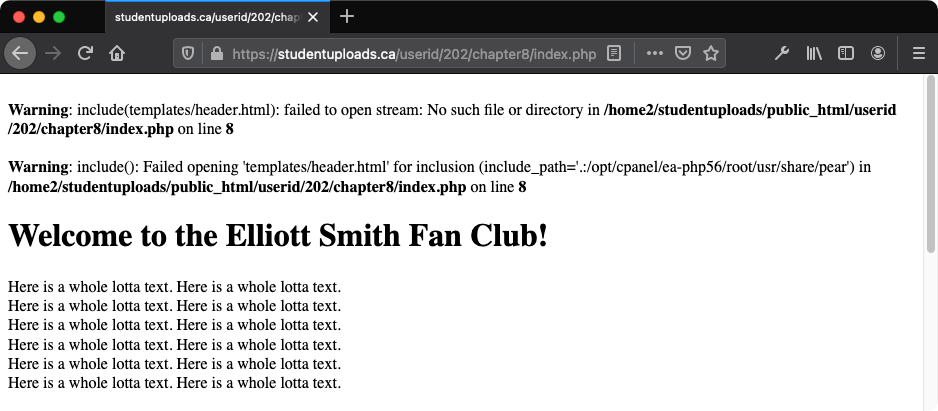The height and width of the screenshot is (411, 938).
Task: Select the studentuploads.ca tab
Action: tap(217, 17)
